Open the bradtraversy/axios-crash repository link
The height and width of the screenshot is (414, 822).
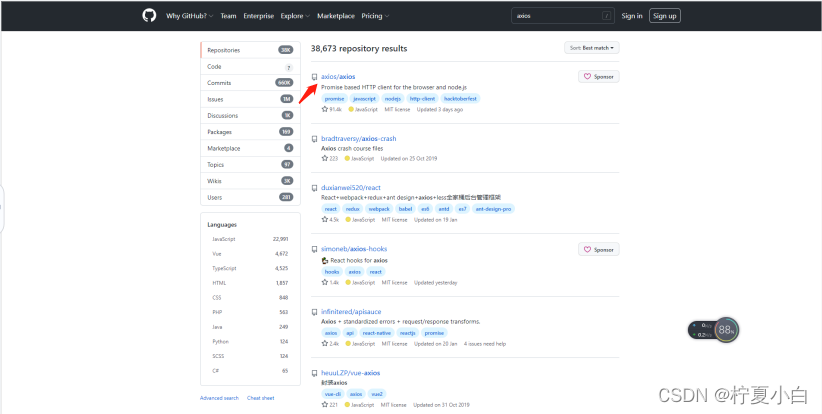pyautogui.click(x=359, y=139)
